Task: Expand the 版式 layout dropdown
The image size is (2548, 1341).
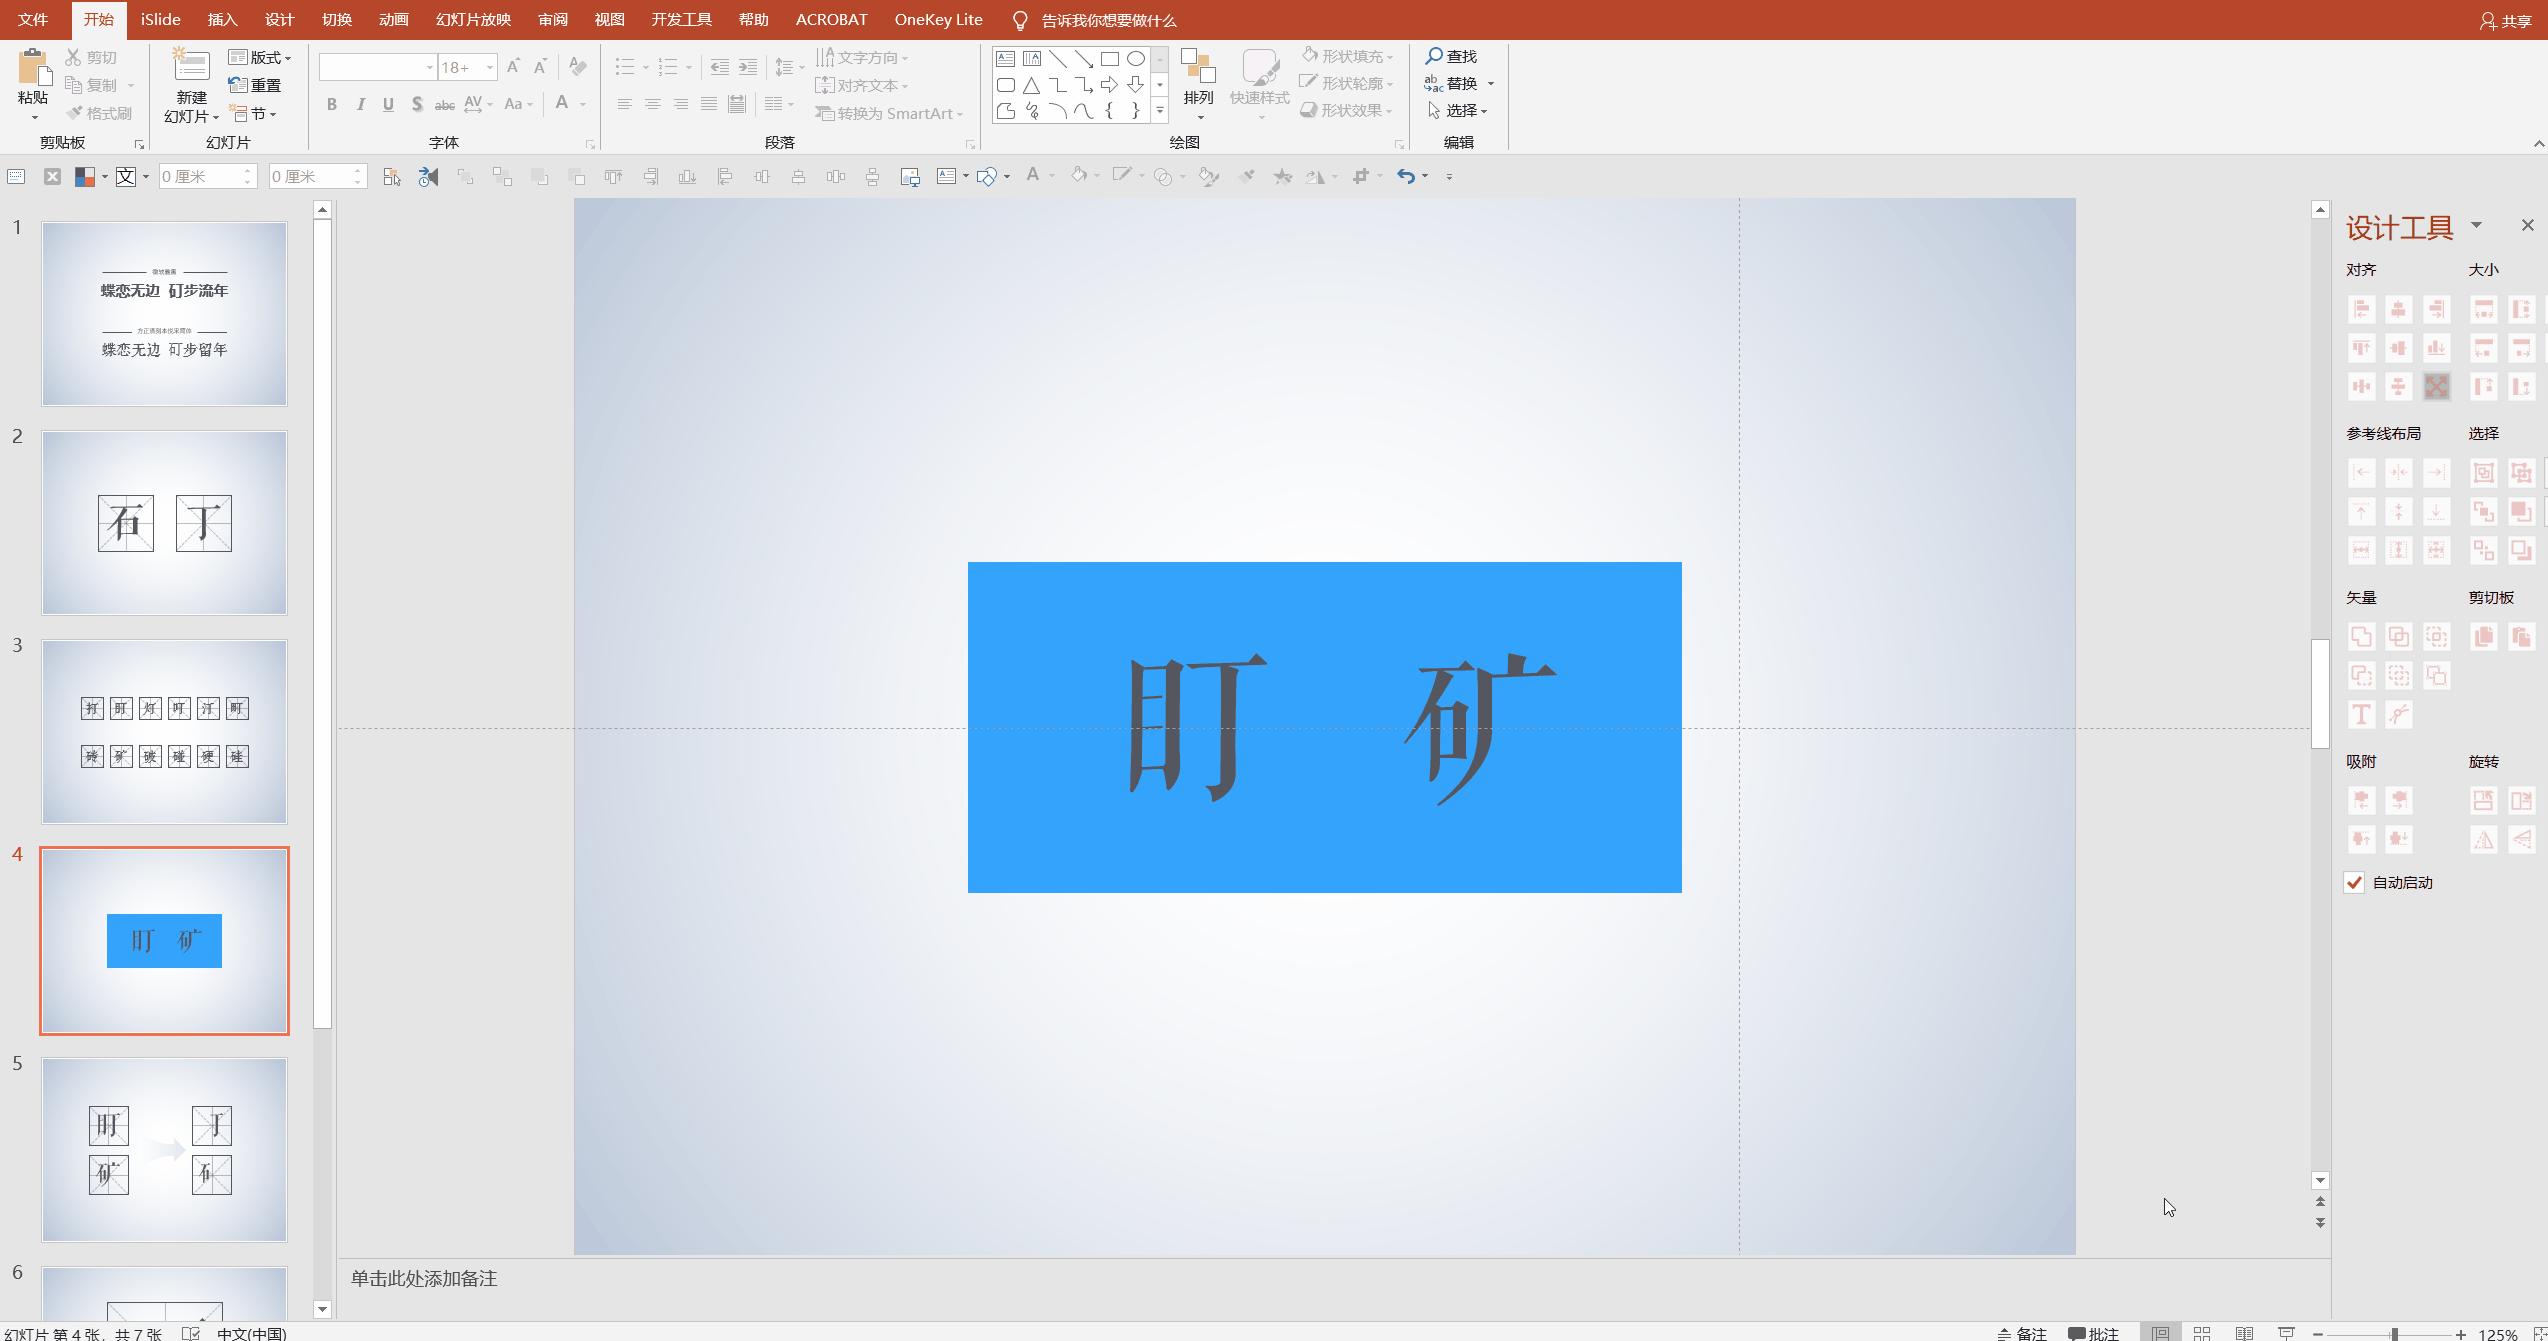Action: [x=260, y=58]
